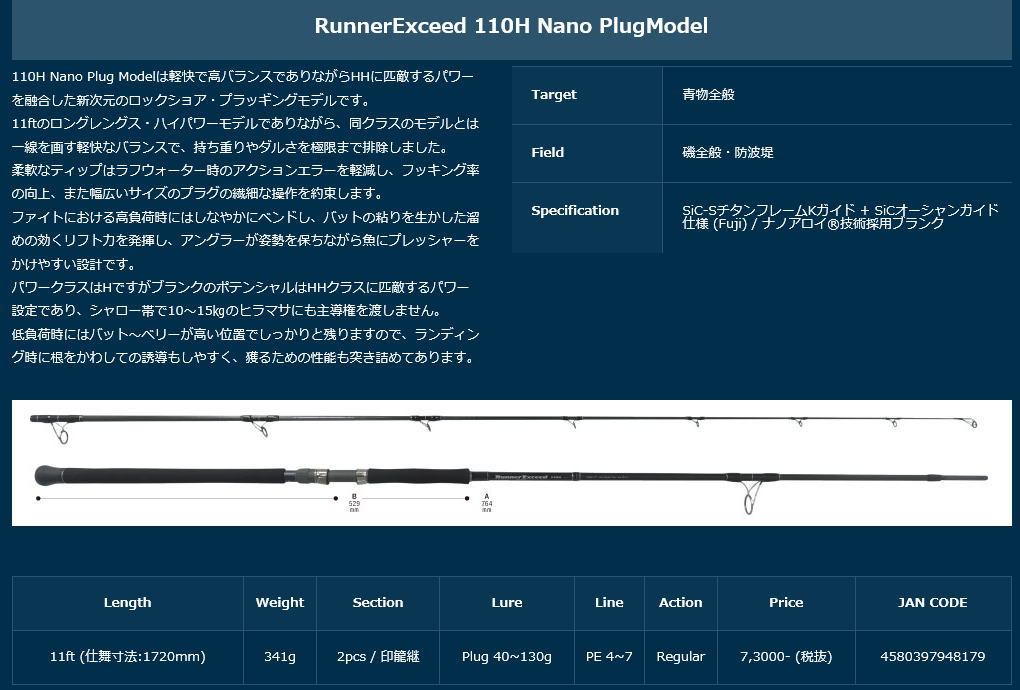
Task: Select the 11ft length specification cell
Action: pyautogui.click(x=127, y=657)
